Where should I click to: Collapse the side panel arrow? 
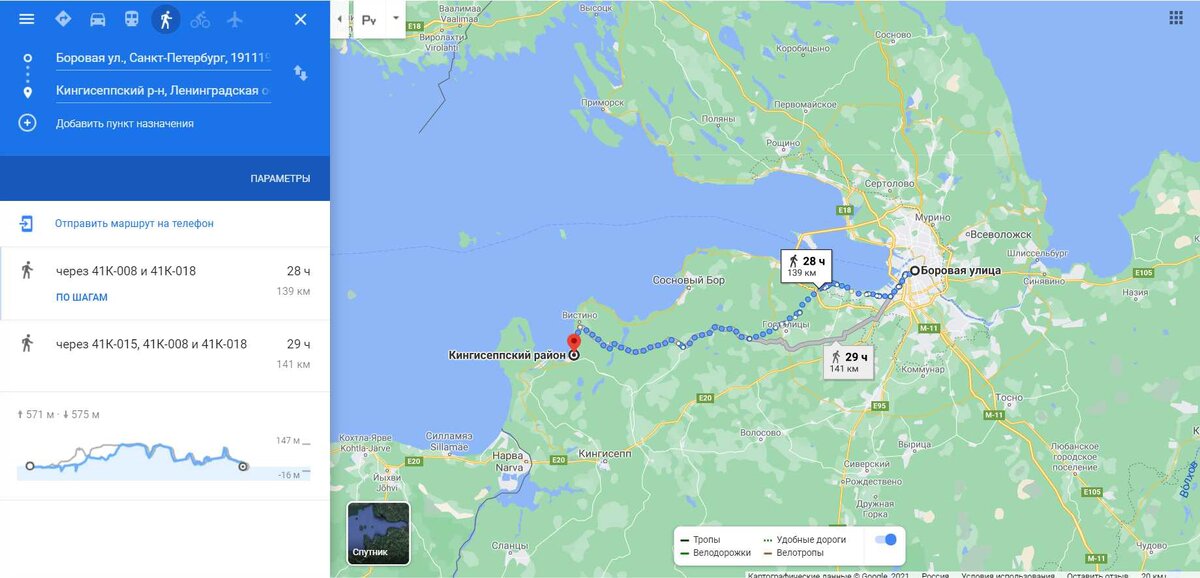[340, 19]
